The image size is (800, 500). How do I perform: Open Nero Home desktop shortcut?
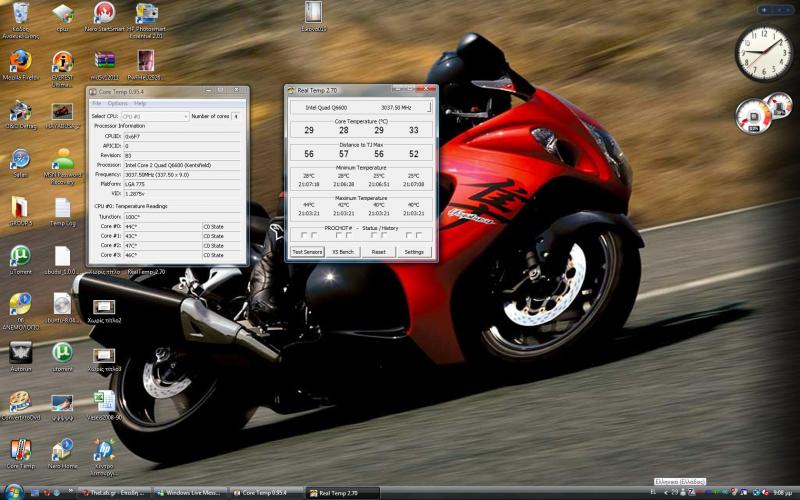(63, 451)
